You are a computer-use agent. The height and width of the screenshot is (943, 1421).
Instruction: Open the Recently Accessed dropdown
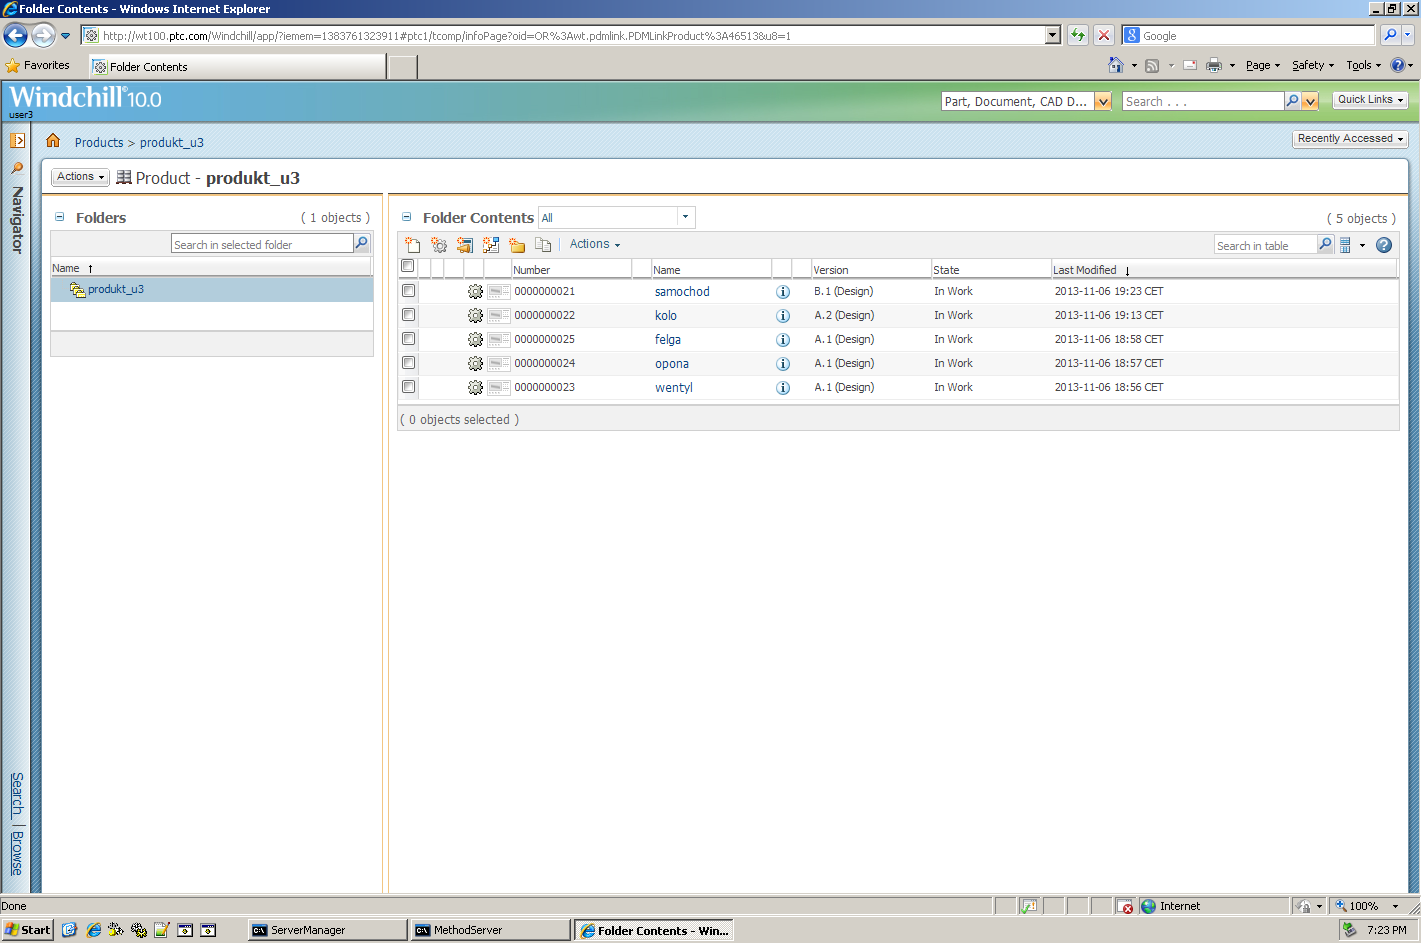tap(1351, 139)
